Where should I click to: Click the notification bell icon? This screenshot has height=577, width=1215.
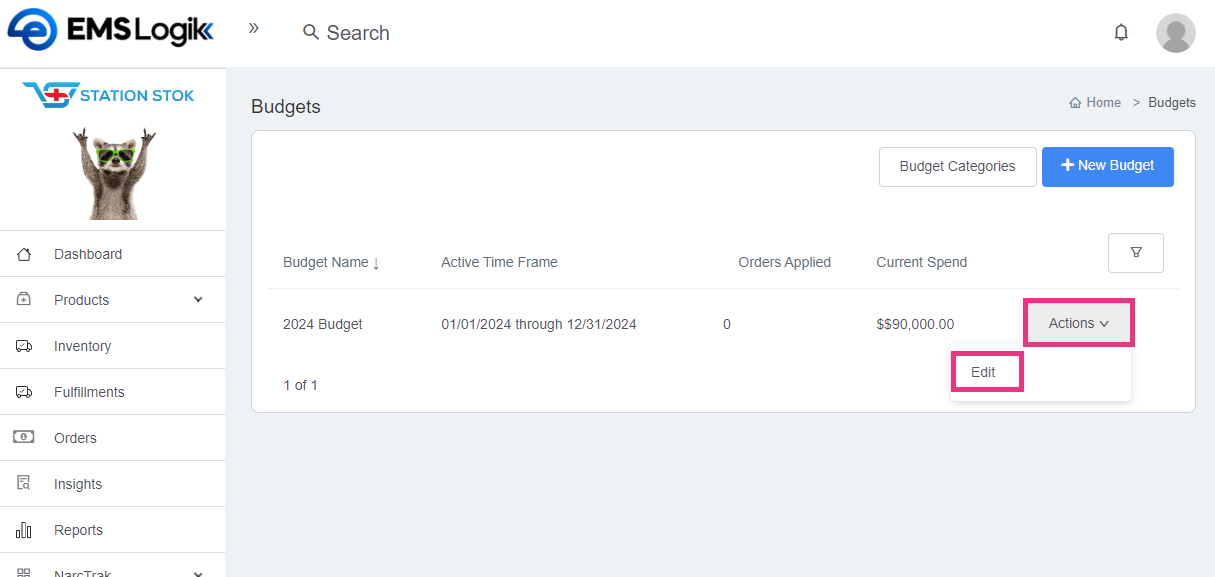point(1121,32)
